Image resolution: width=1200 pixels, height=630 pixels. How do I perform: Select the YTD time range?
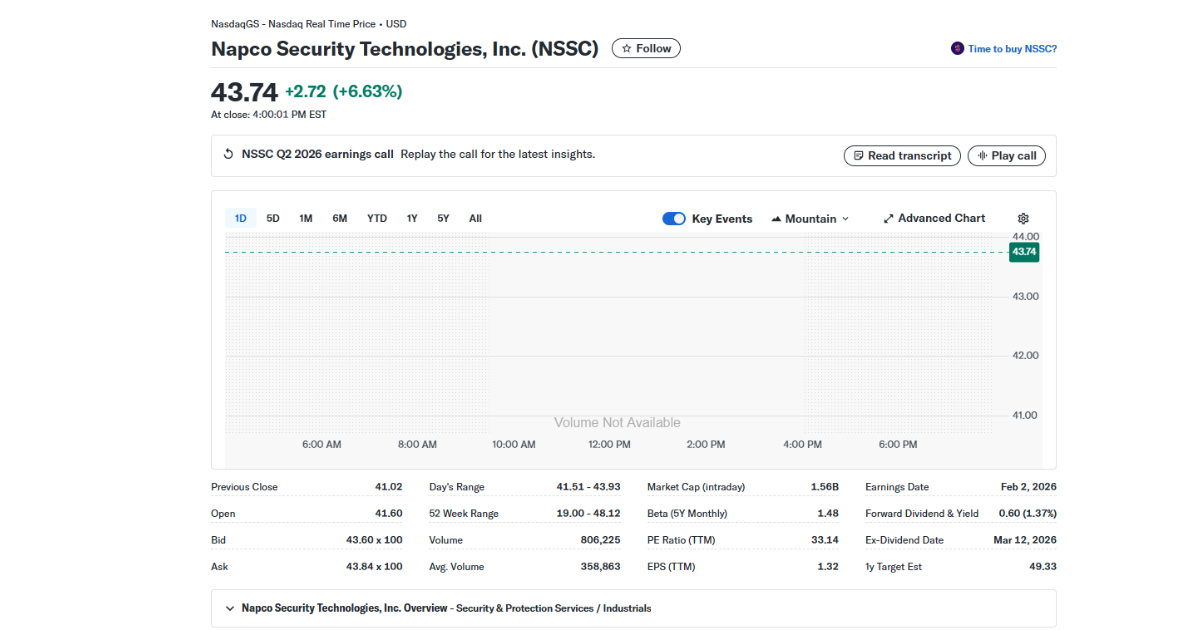coord(377,217)
